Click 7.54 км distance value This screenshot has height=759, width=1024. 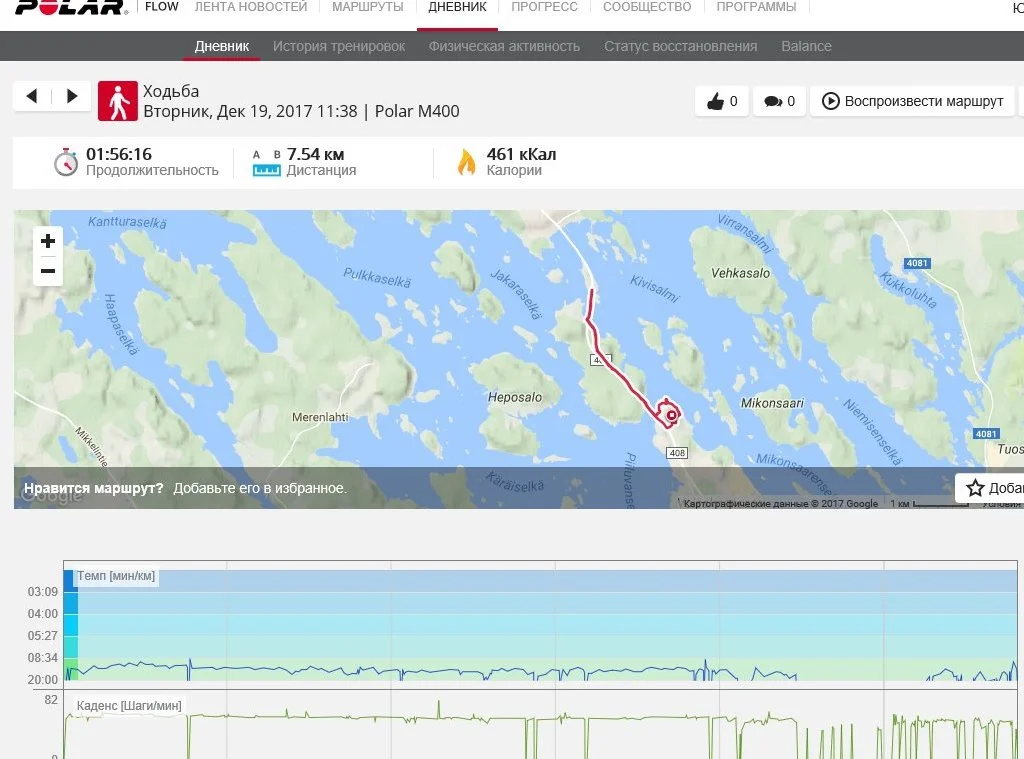tap(315, 154)
